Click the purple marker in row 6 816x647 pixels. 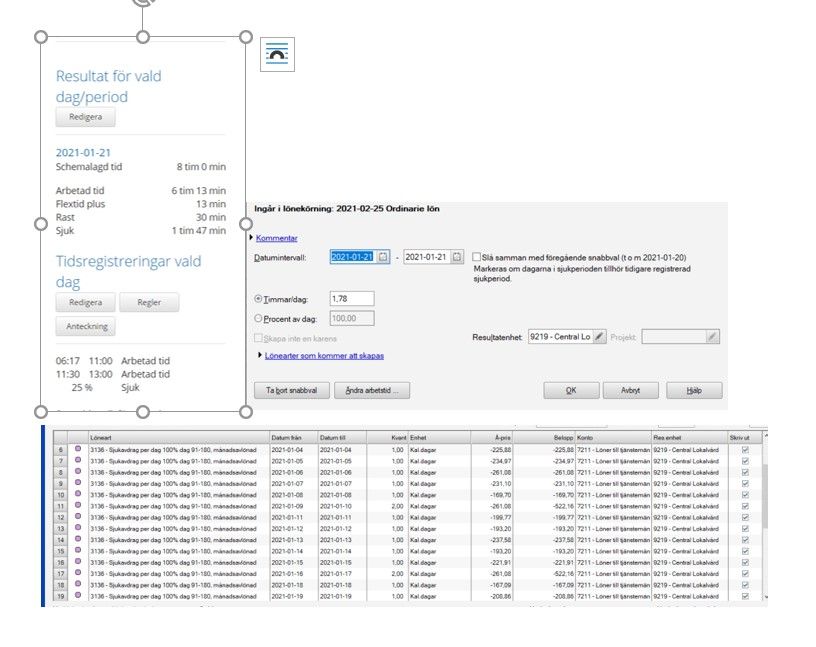78,449
